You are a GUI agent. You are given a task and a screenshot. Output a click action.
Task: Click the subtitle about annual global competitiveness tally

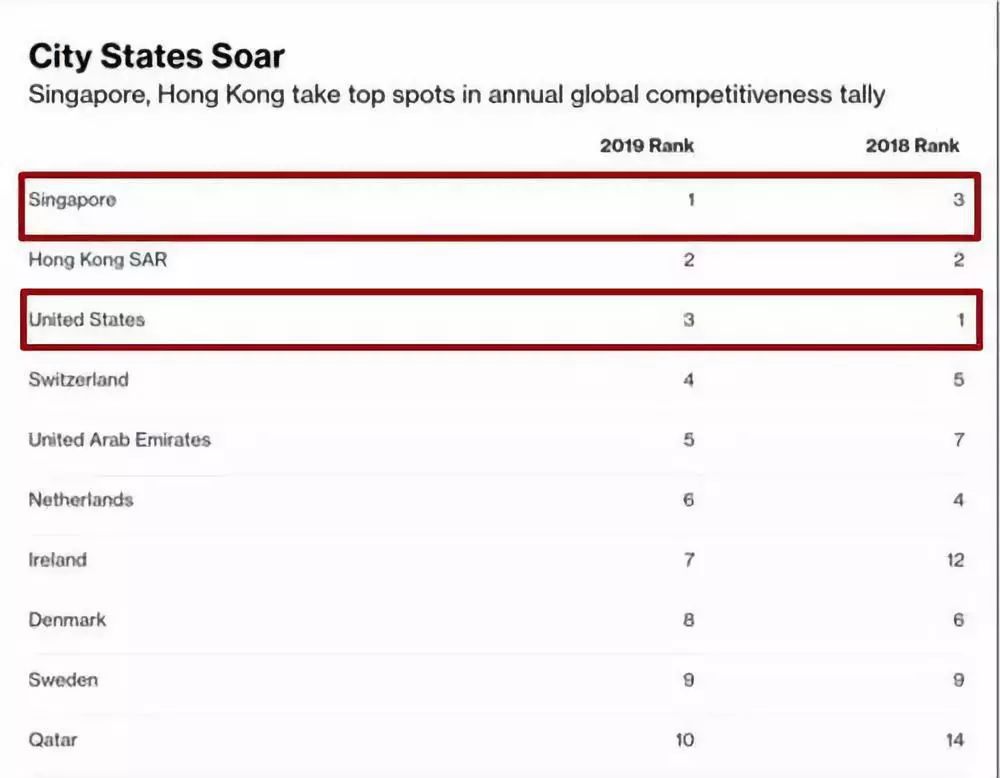pyautogui.click(x=456, y=95)
